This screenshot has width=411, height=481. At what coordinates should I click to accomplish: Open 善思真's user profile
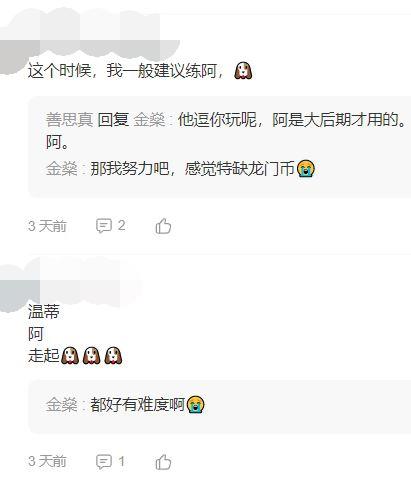pos(69,120)
